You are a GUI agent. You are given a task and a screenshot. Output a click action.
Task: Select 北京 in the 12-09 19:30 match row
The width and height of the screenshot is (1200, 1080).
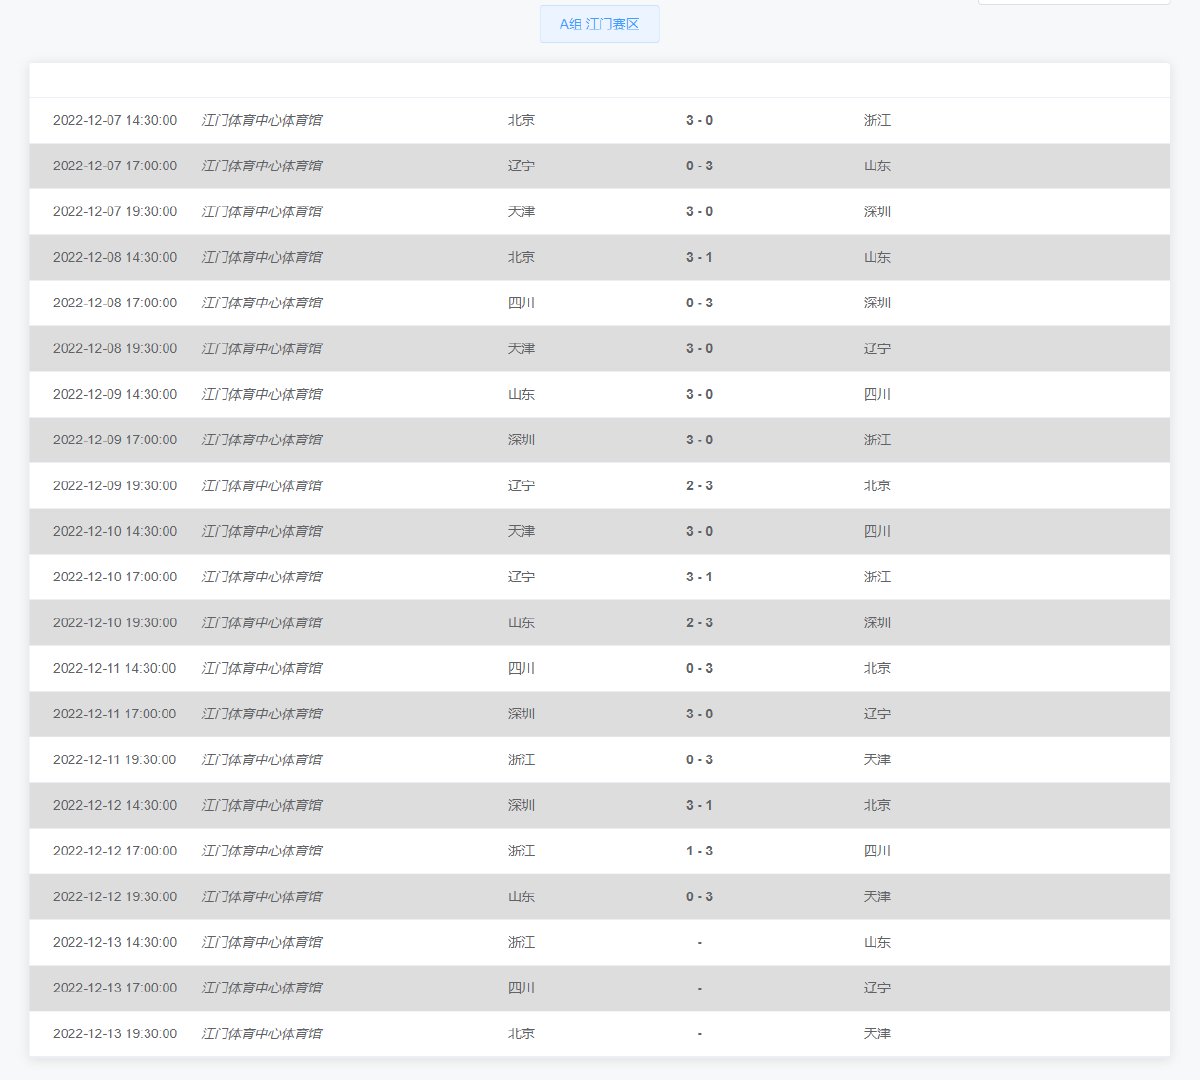click(x=877, y=486)
